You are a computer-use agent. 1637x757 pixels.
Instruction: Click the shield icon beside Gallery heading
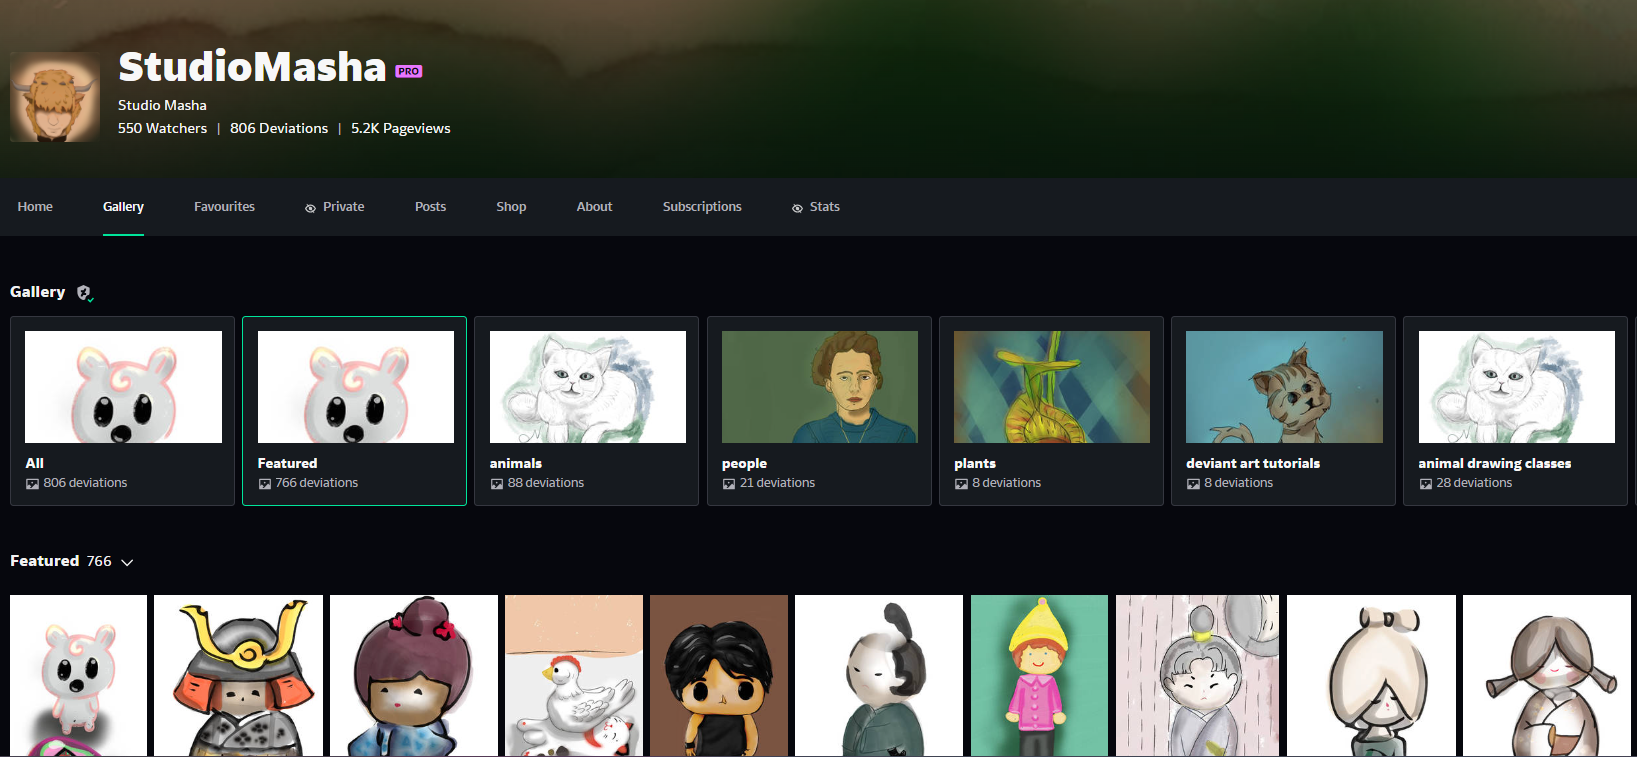coord(85,293)
